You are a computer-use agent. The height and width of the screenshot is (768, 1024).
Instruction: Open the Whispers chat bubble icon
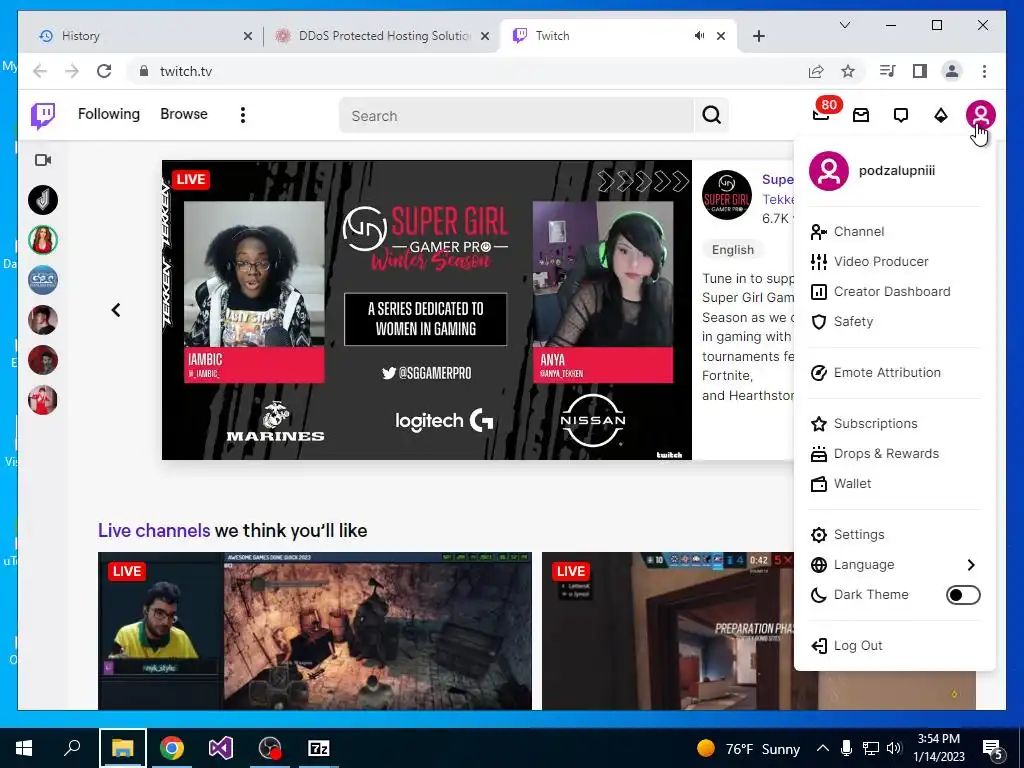[x=901, y=116]
